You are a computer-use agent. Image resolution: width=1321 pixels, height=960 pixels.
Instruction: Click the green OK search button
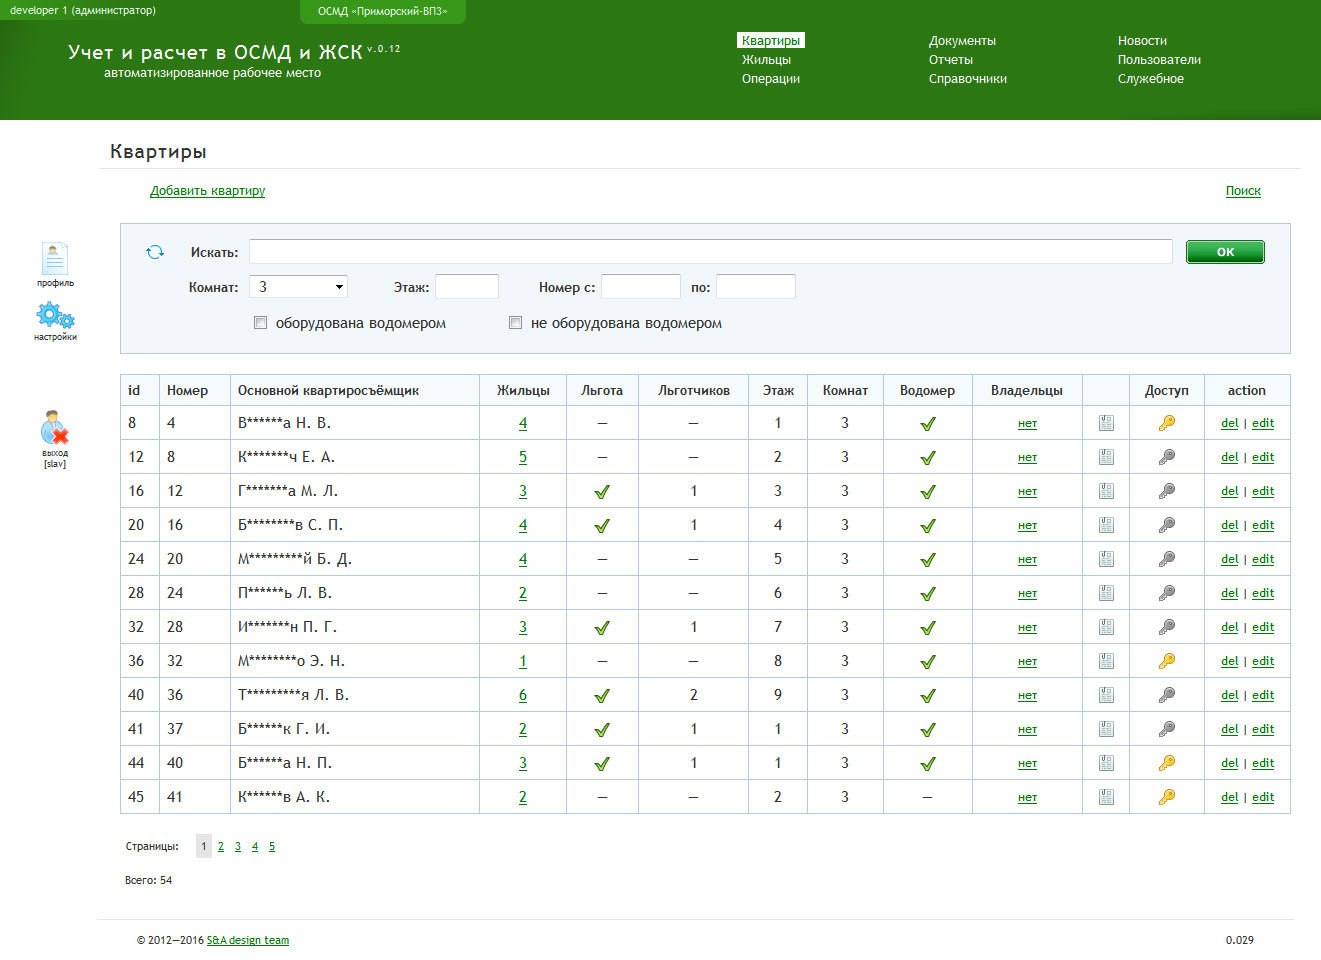(x=1225, y=252)
